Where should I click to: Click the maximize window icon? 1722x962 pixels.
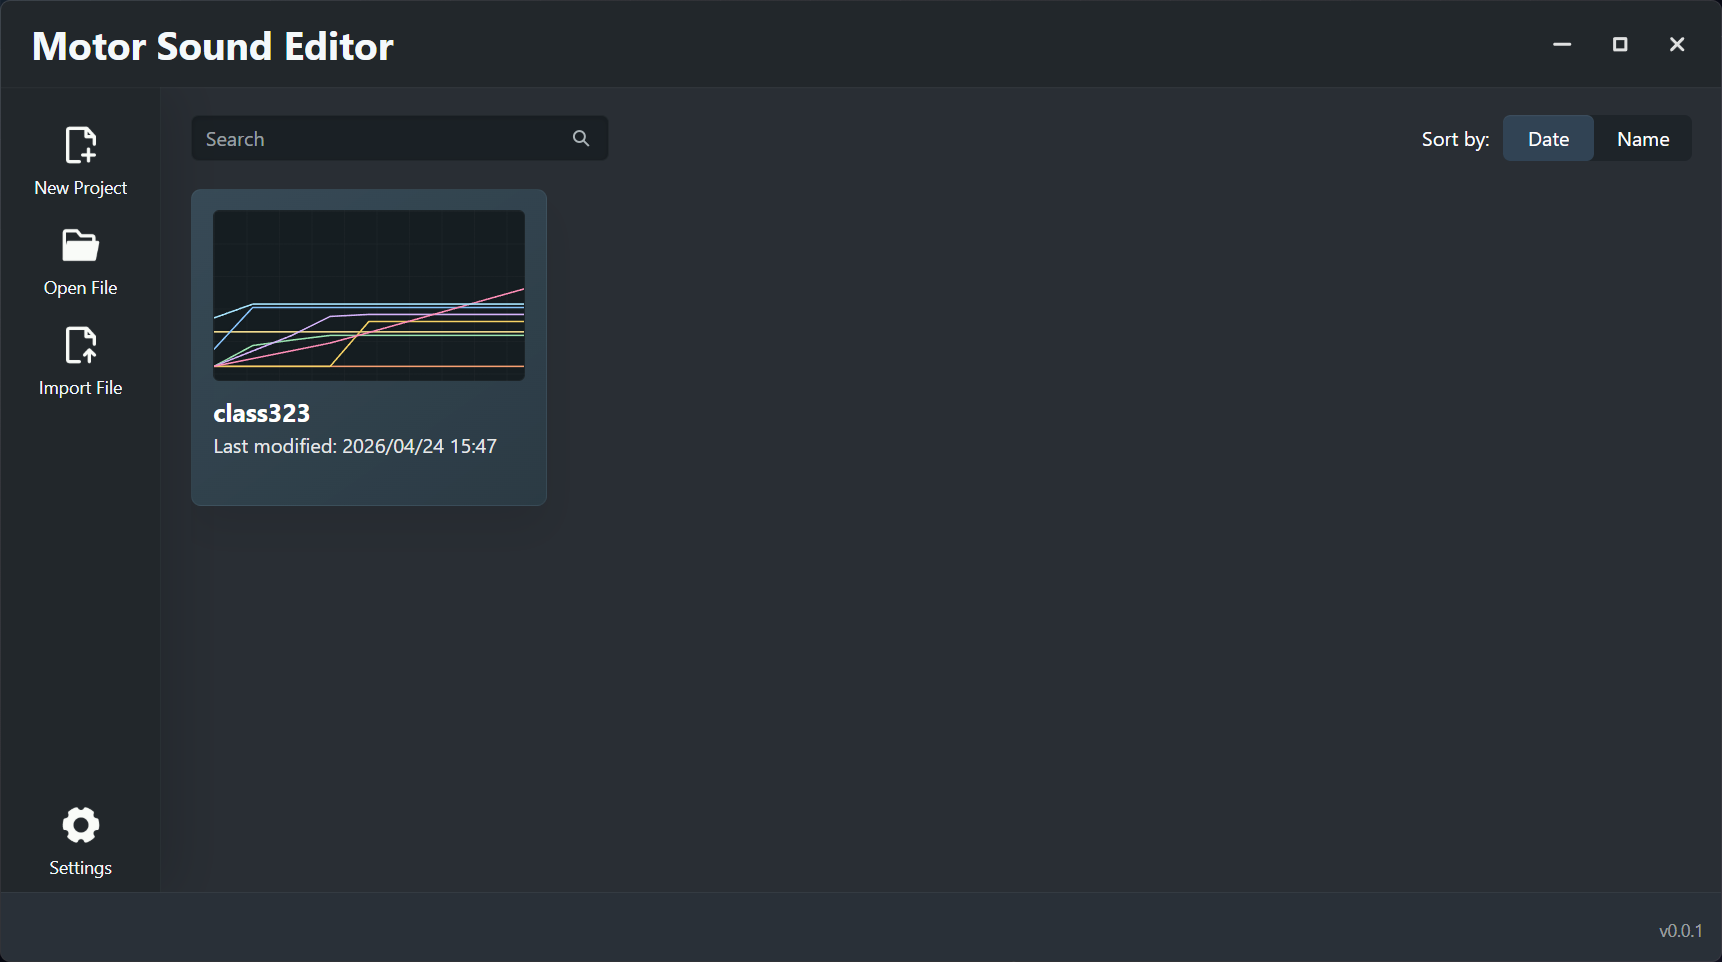(x=1620, y=44)
